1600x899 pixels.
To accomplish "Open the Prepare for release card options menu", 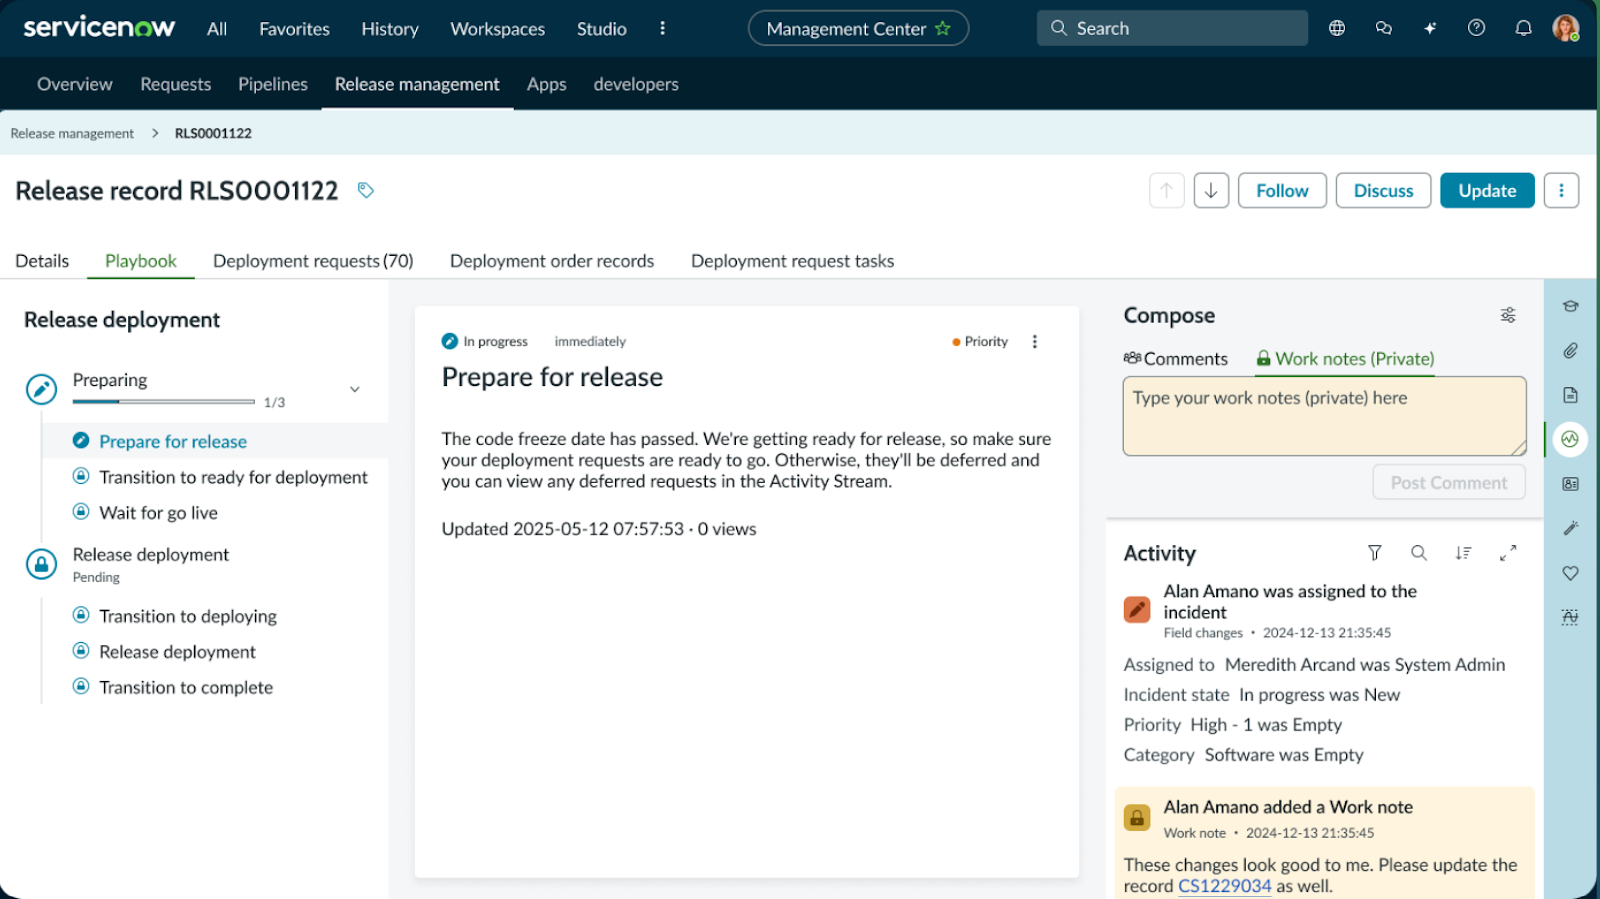I will click(x=1035, y=342).
